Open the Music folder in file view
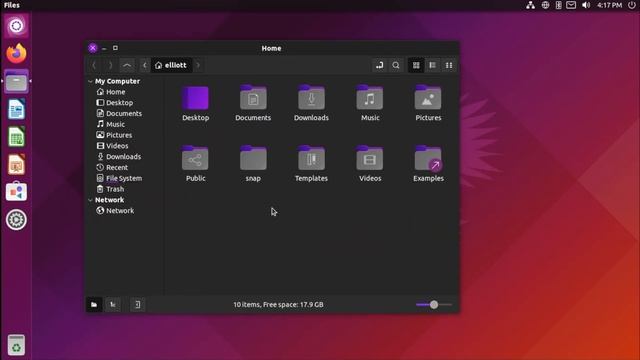Image resolution: width=640 pixels, height=360 pixels. coord(370,98)
